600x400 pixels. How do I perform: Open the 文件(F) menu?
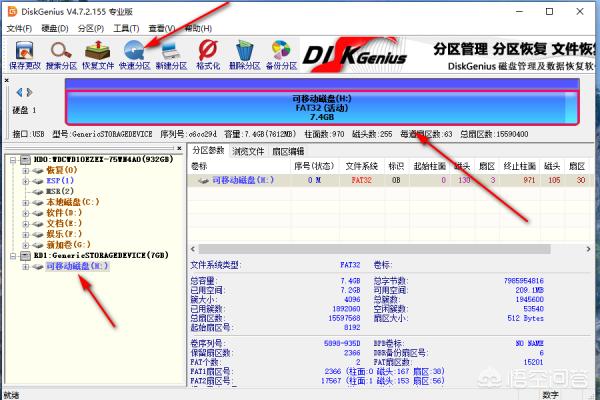(19, 29)
